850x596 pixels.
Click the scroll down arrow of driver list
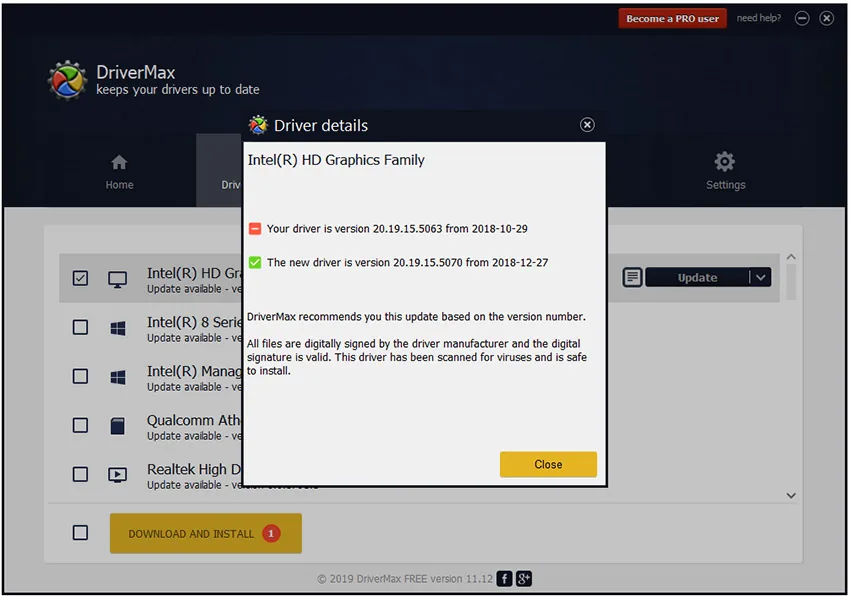(x=791, y=496)
